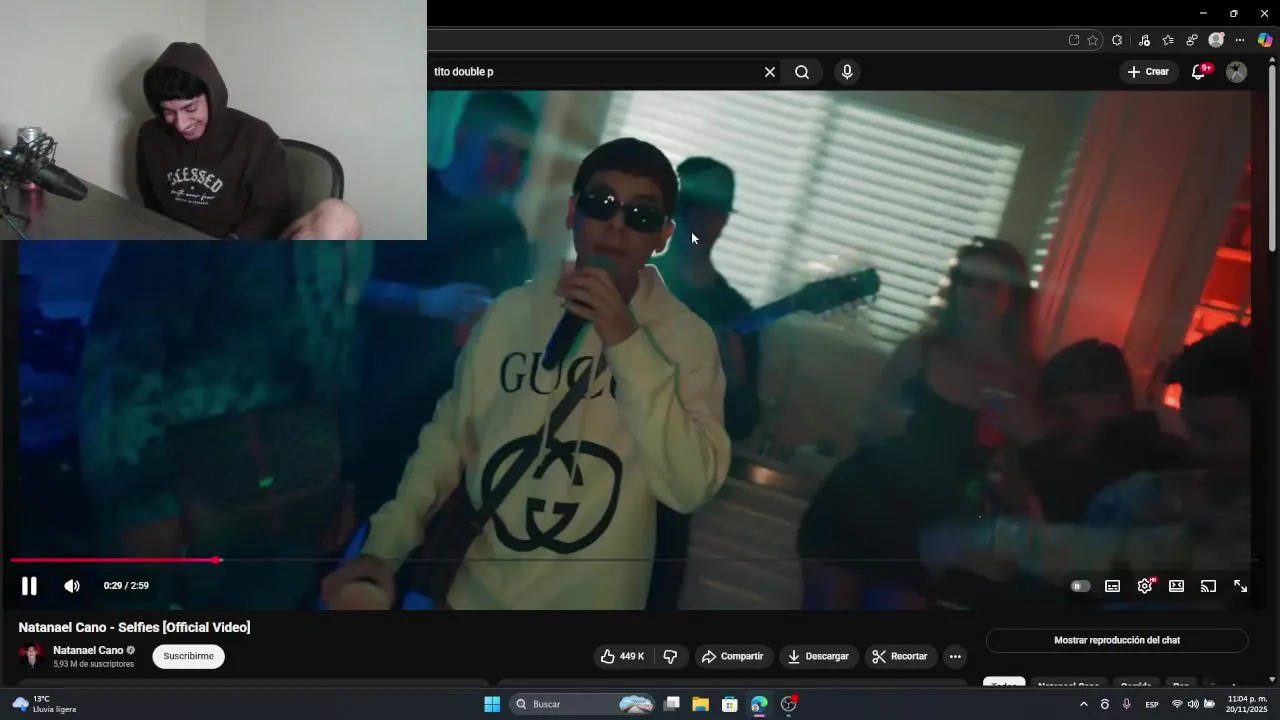The height and width of the screenshot is (720, 1280).
Task: Run search with the magnifier icon
Action: point(802,72)
